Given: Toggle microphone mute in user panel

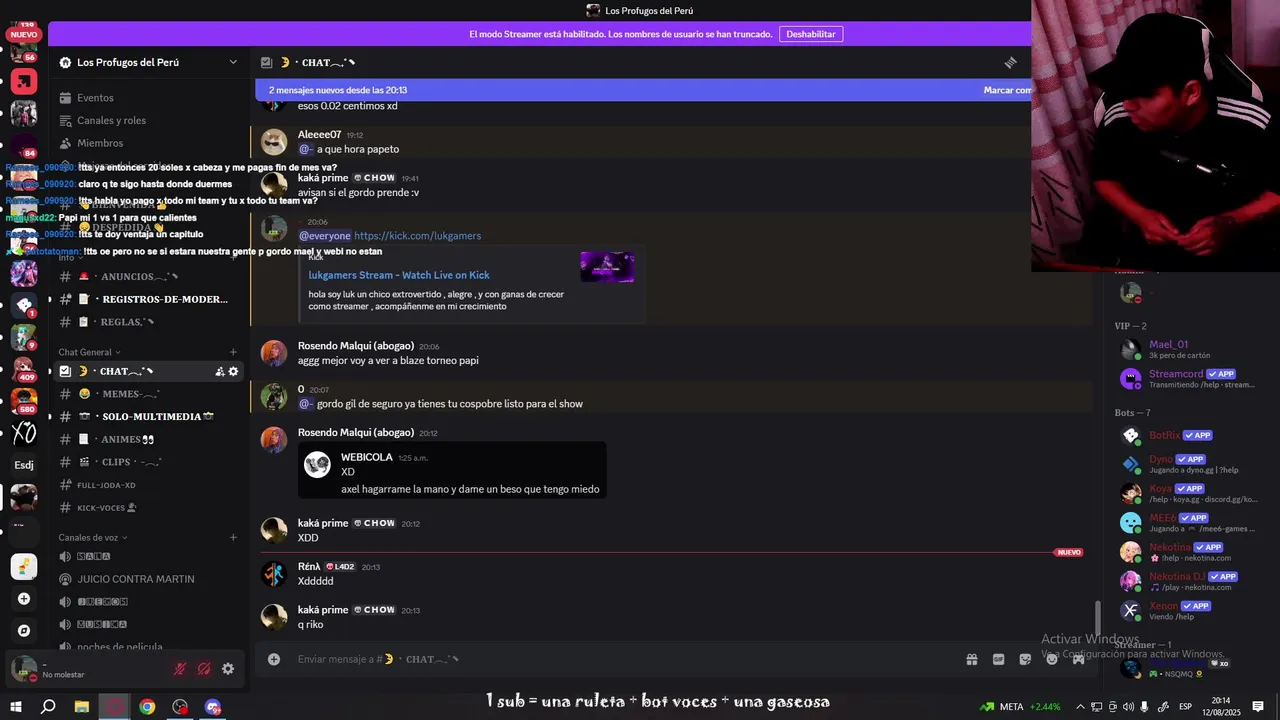Looking at the screenshot, I should click(180, 669).
